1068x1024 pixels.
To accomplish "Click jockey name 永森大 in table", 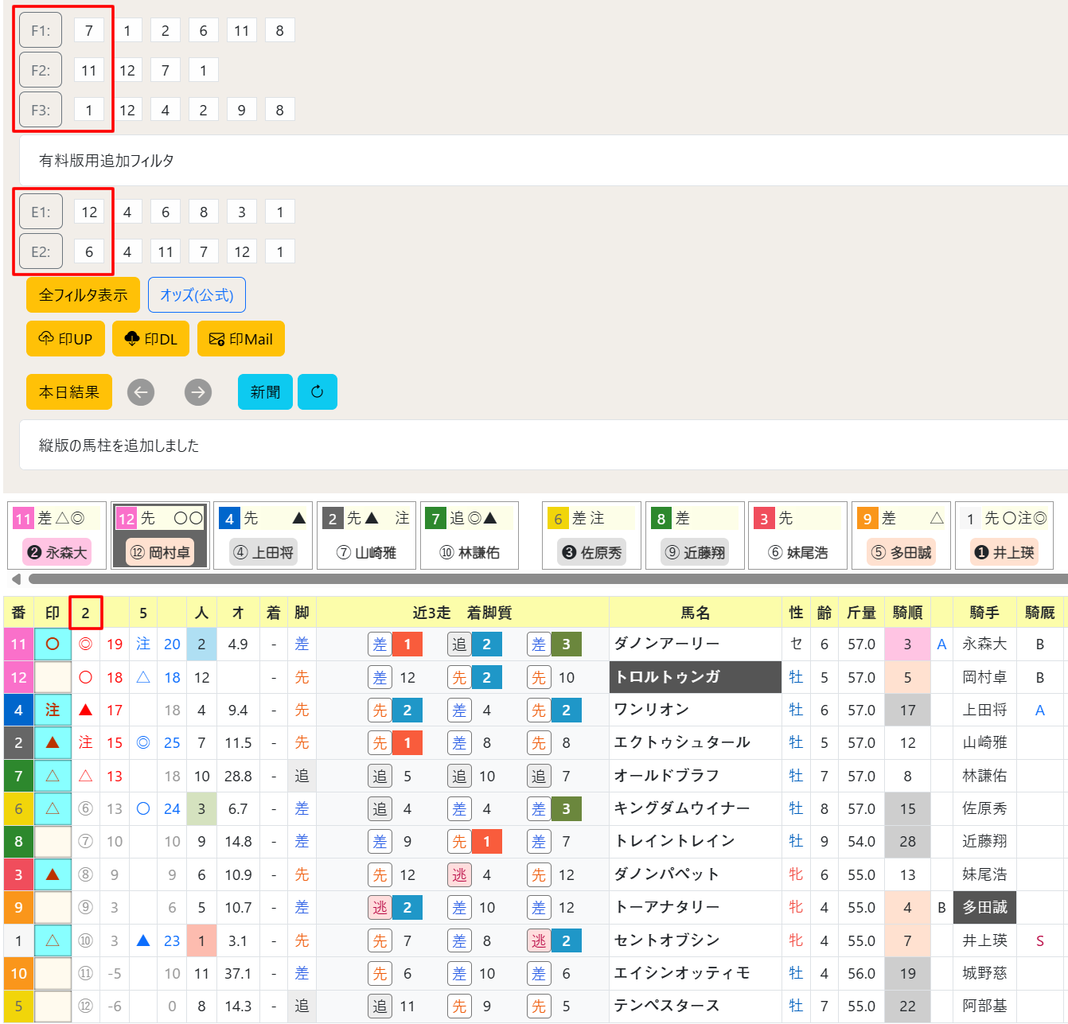I will pos(984,644).
